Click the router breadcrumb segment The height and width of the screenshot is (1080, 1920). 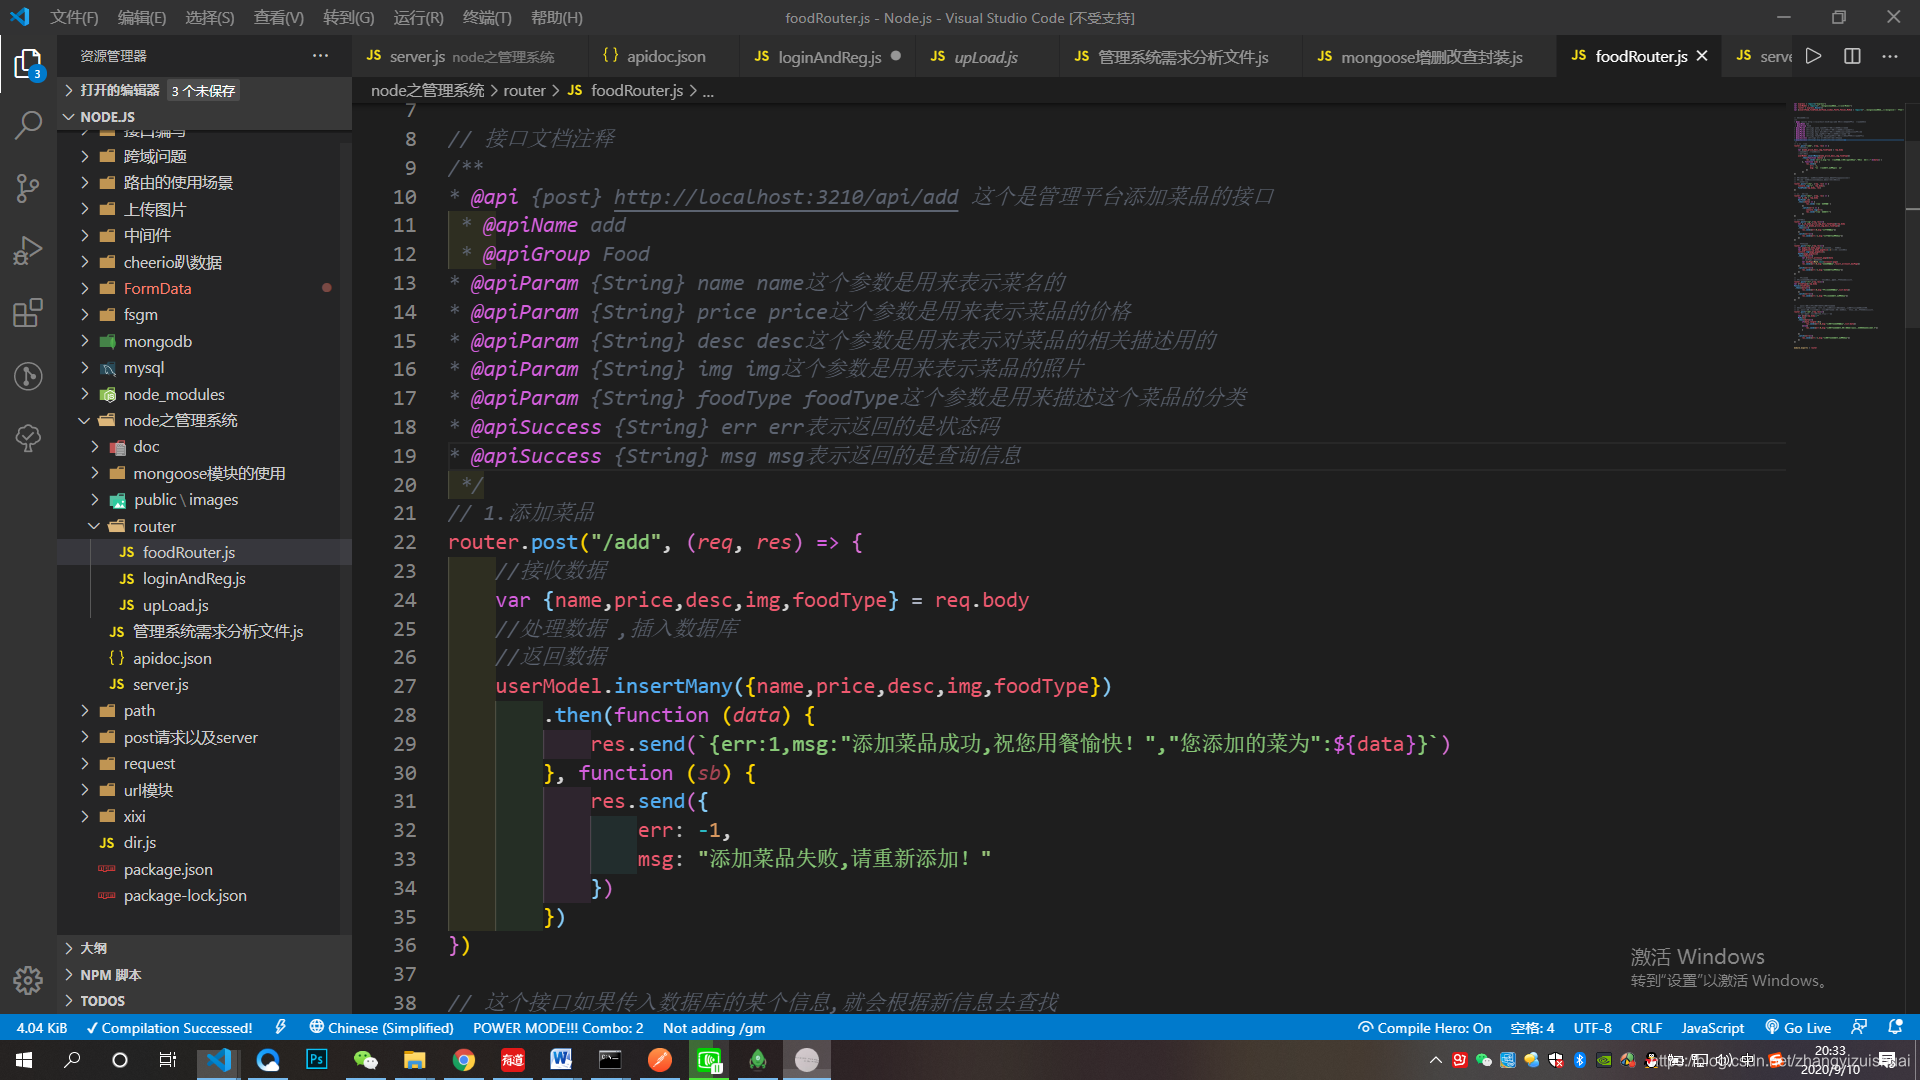[524, 90]
